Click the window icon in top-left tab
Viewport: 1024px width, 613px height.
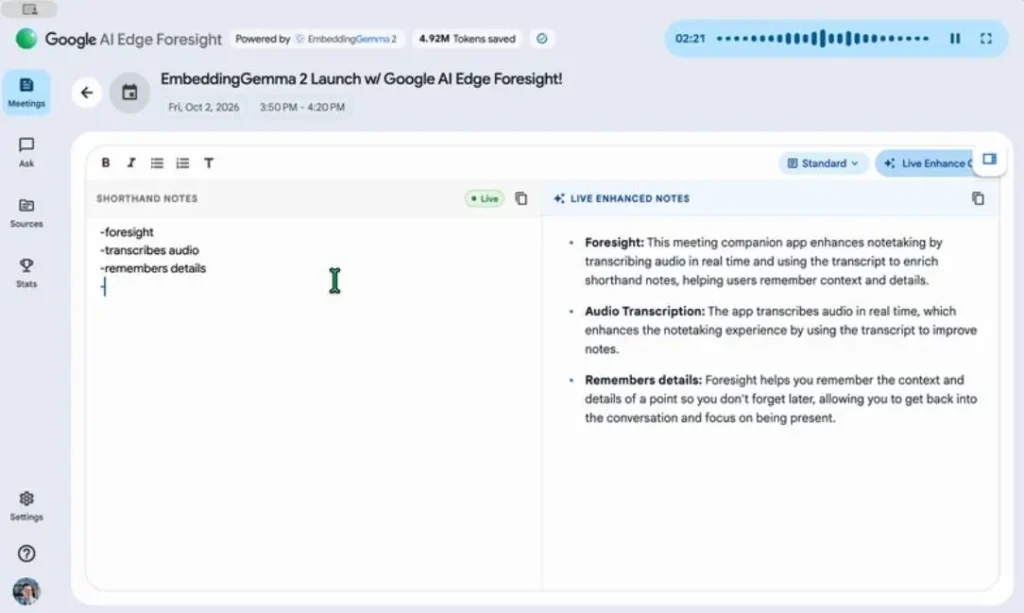click(29, 9)
